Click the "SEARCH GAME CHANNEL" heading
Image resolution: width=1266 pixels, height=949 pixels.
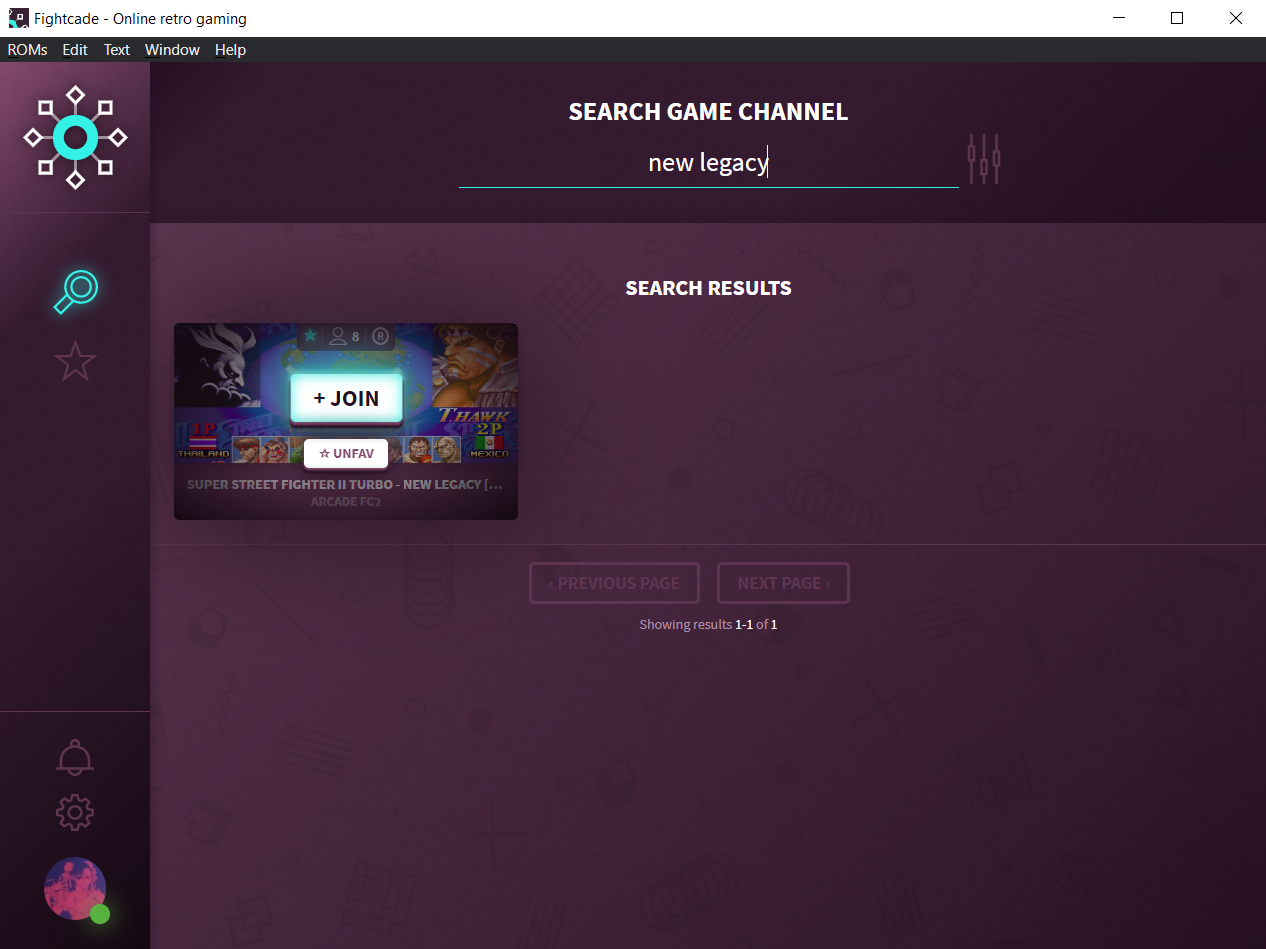708,112
